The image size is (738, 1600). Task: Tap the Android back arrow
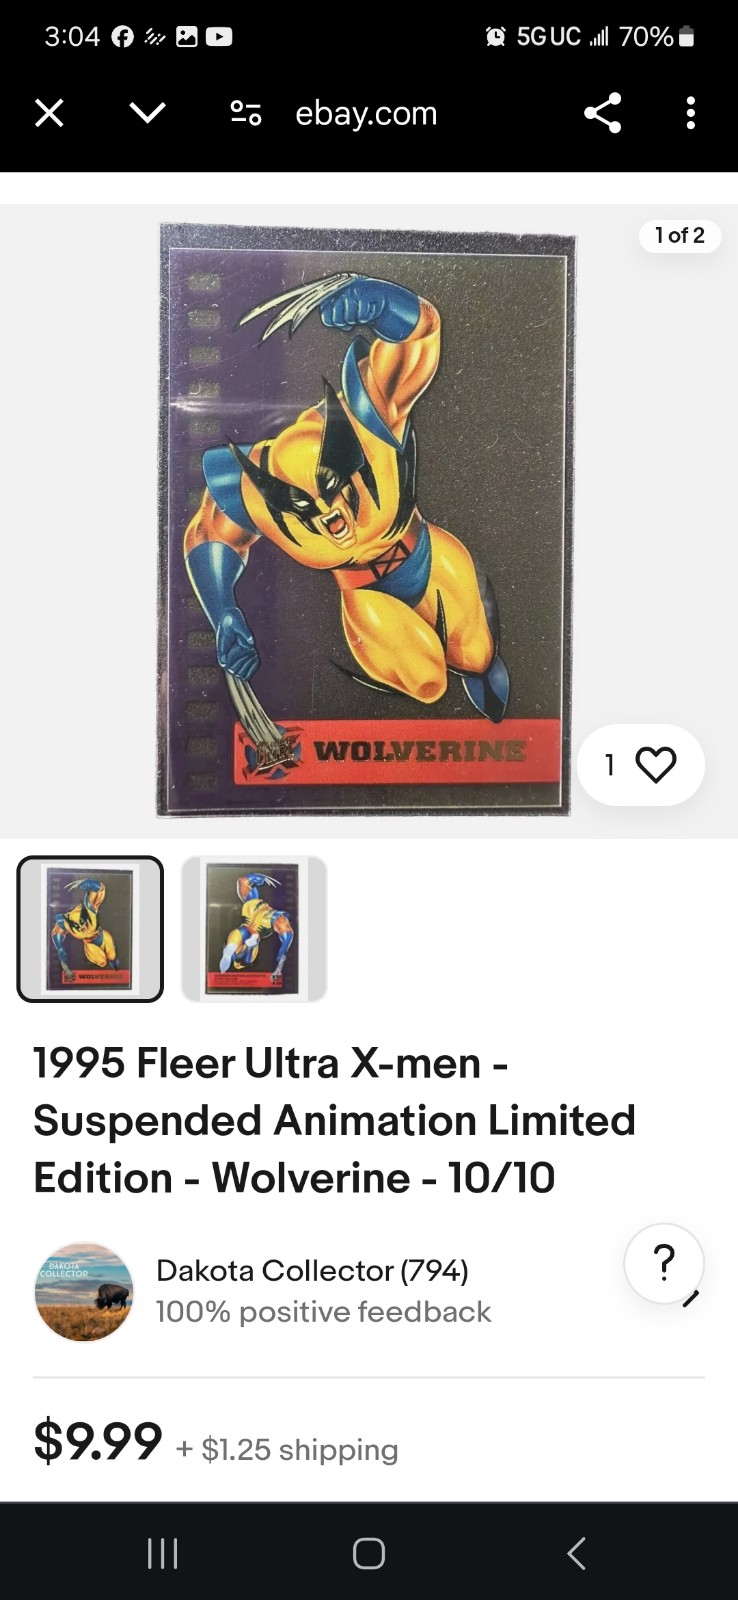[576, 1553]
